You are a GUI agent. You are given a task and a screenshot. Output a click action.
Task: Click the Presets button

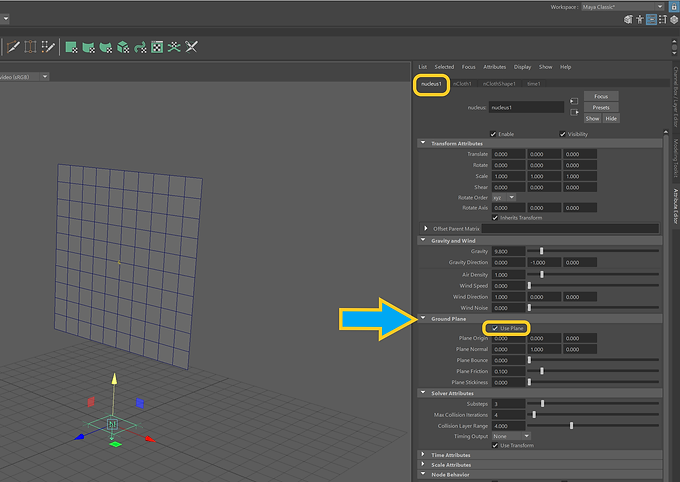[x=601, y=108]
